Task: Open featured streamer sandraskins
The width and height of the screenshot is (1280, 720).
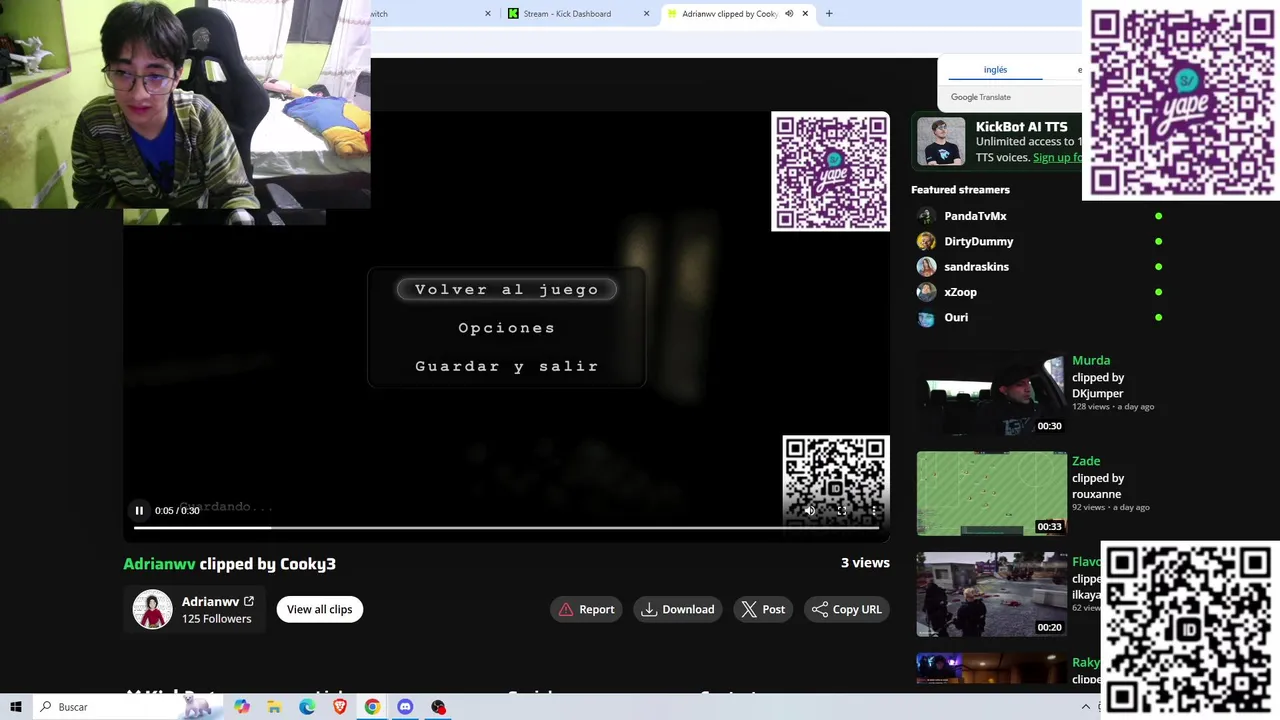Action: click(976, 267)
